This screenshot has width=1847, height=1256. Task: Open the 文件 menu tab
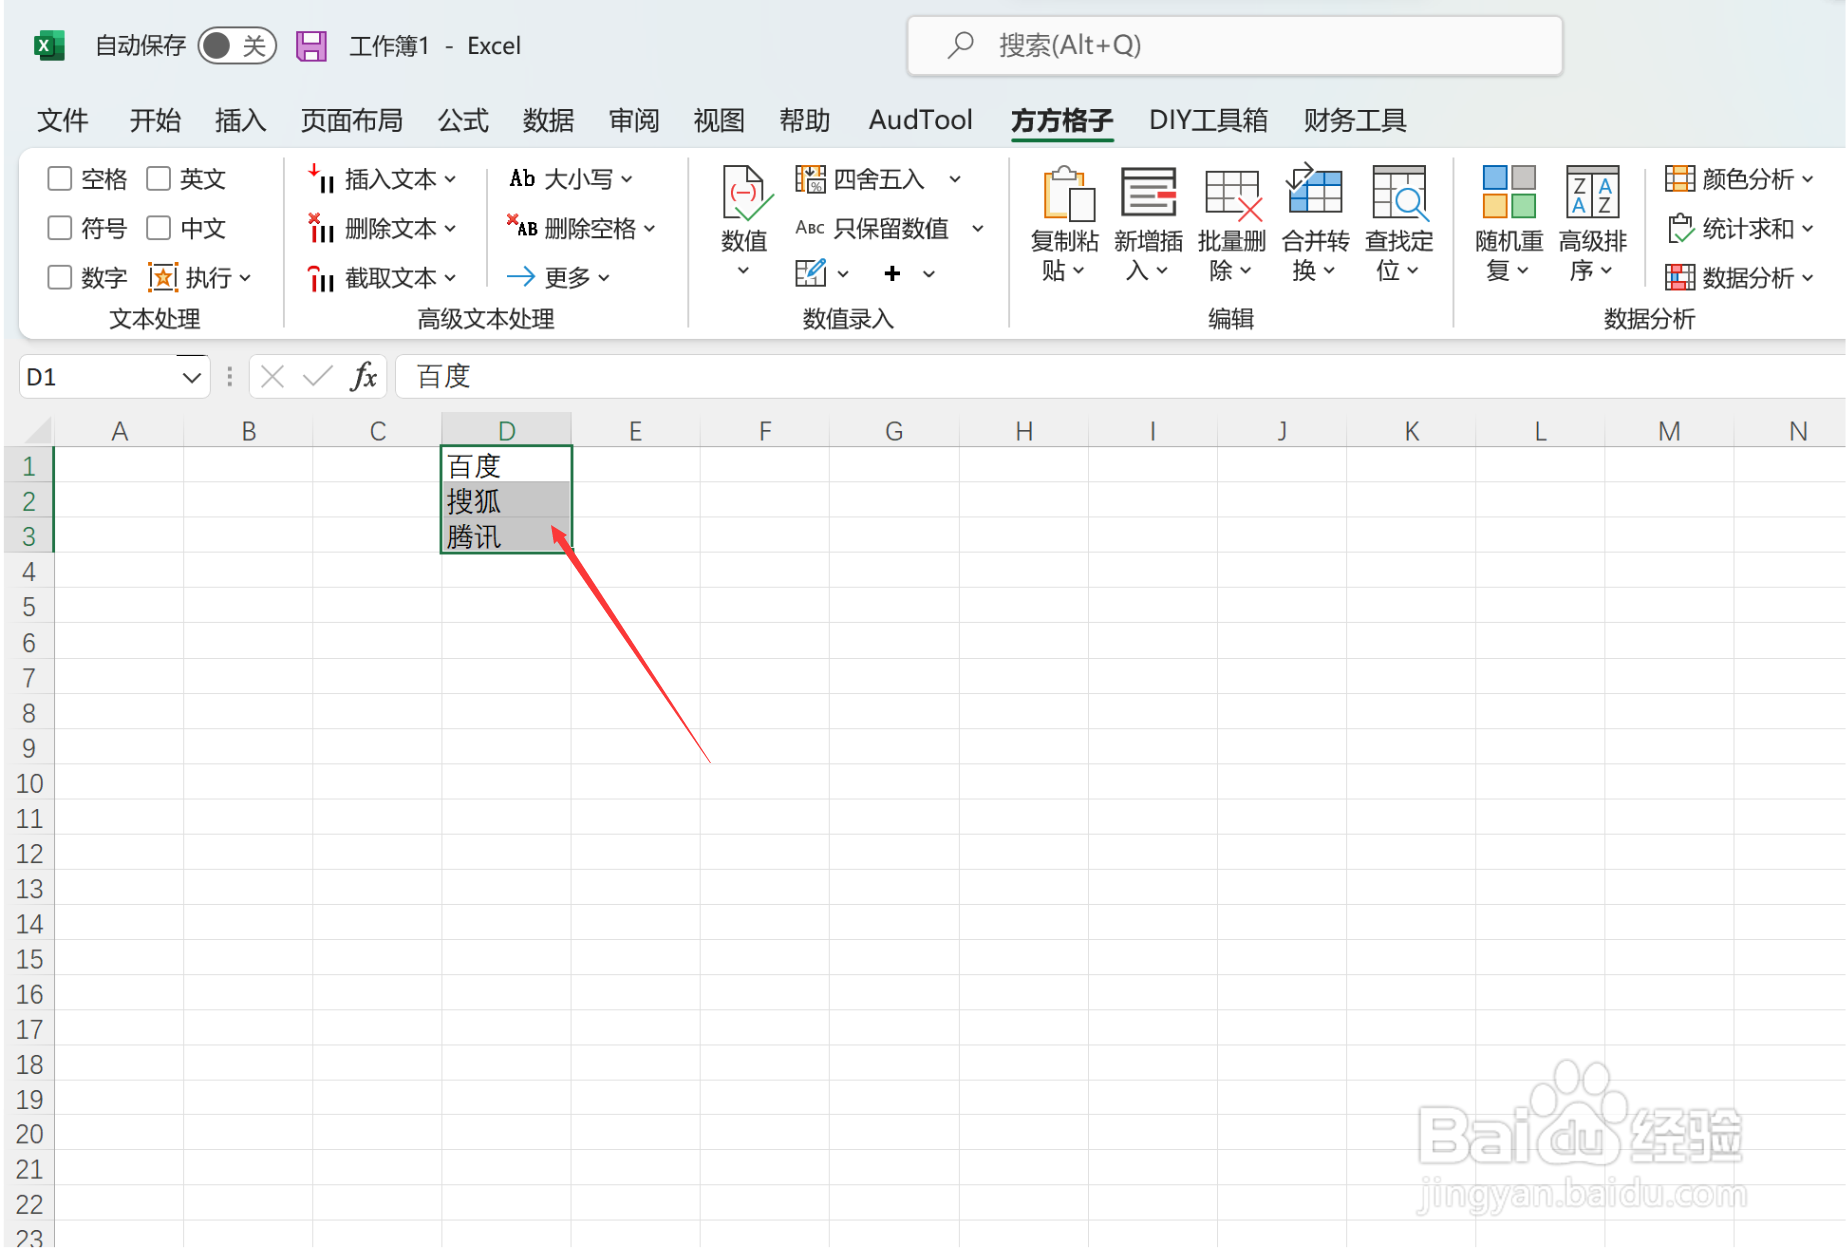(x=62, y=121)
